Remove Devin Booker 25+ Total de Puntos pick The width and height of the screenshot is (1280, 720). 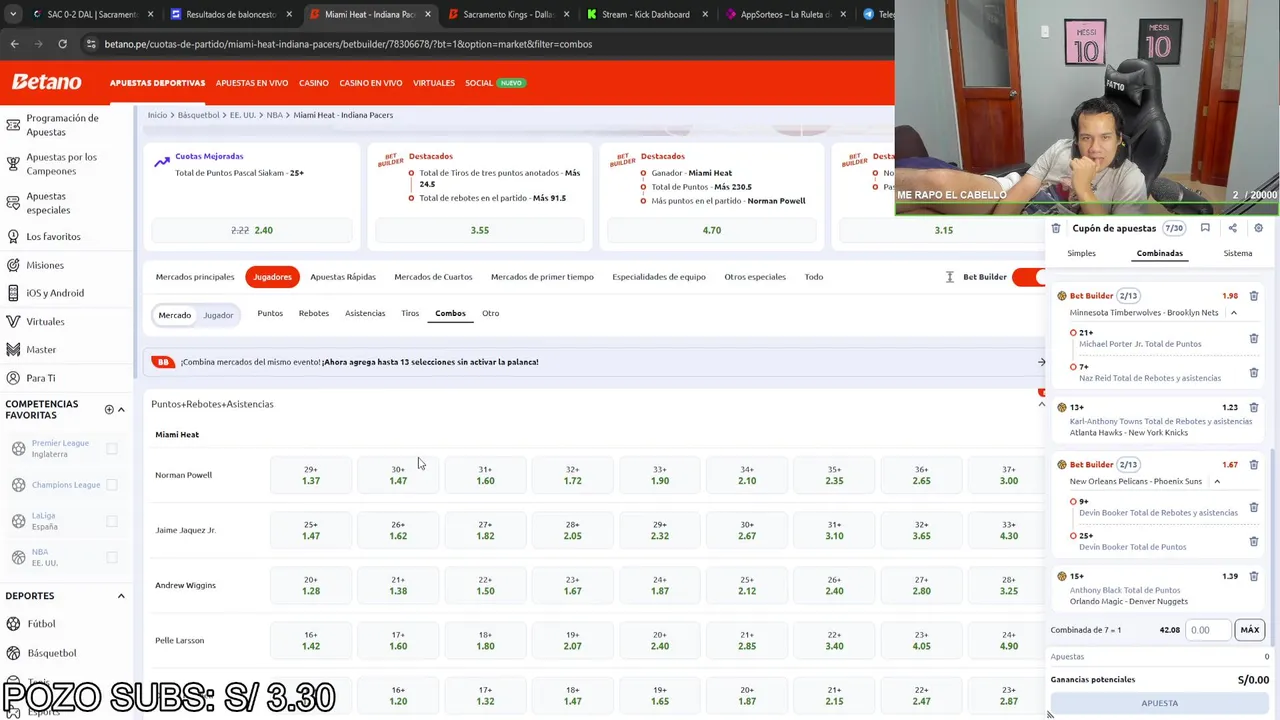[x=1253, y=541]
